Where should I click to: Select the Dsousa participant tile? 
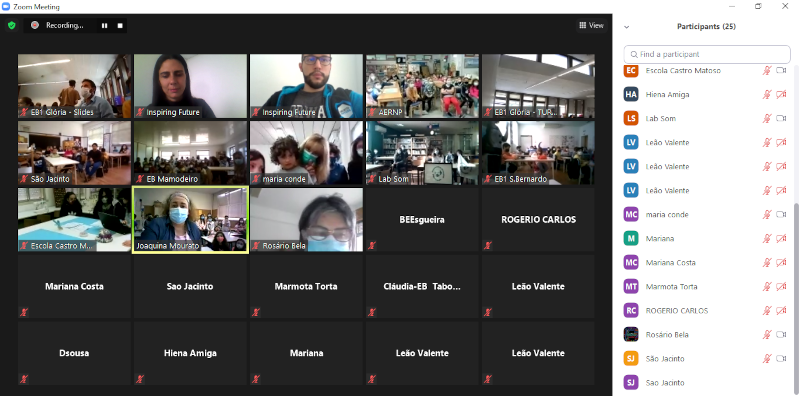tap(74, 353)
